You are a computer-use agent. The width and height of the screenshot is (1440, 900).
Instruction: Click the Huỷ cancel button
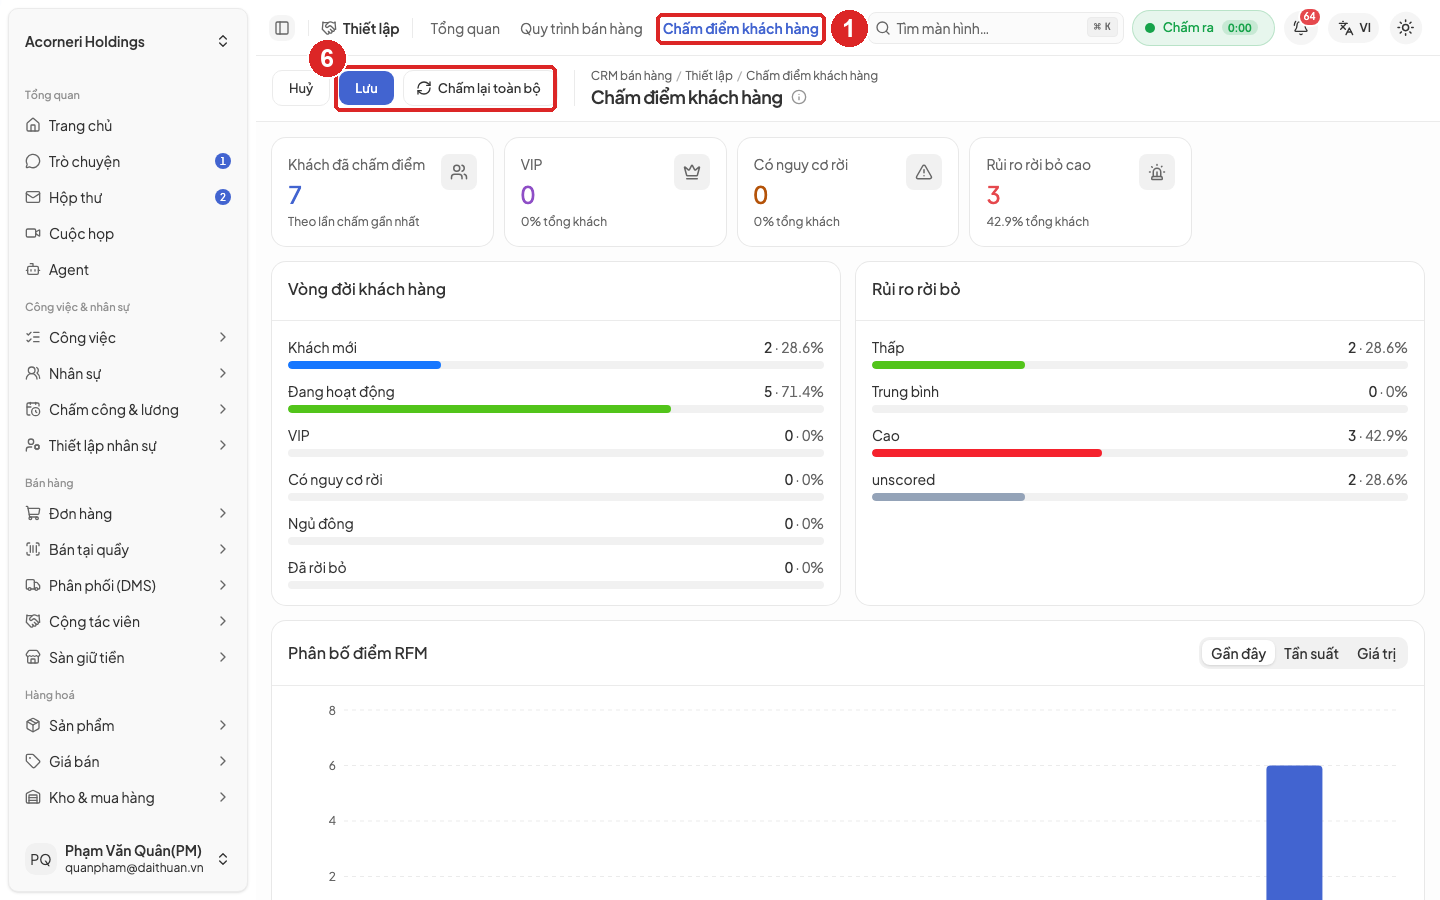(x=301, y=88)
